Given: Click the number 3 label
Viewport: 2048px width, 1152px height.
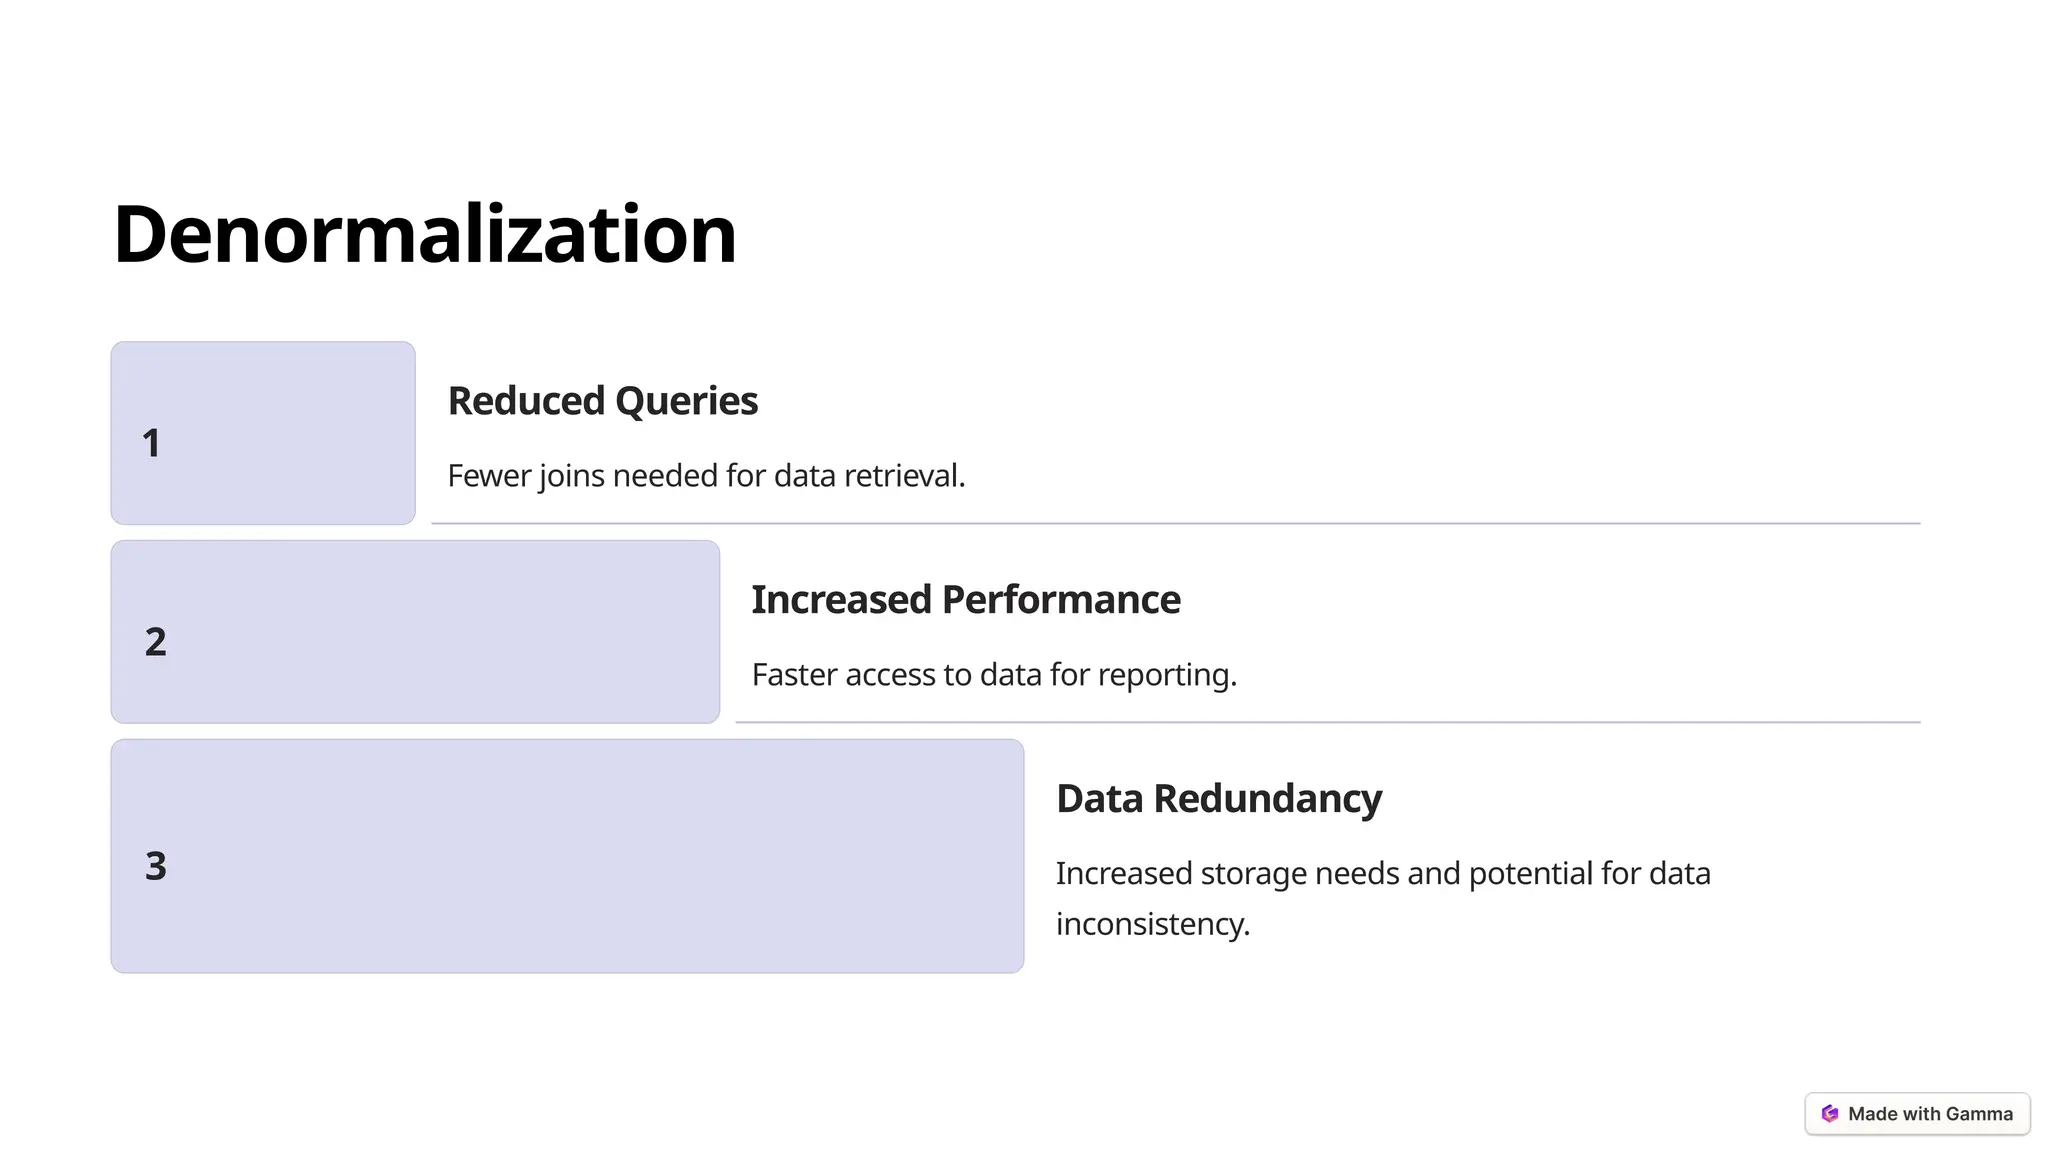Looking at the screenshot, I should click(x=155, y=866).
